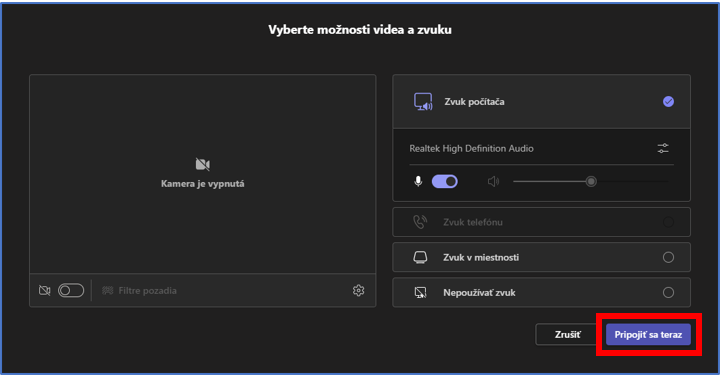
Task: Adjust the speaker volume slider handle
Action: click(x=591, y=182)
